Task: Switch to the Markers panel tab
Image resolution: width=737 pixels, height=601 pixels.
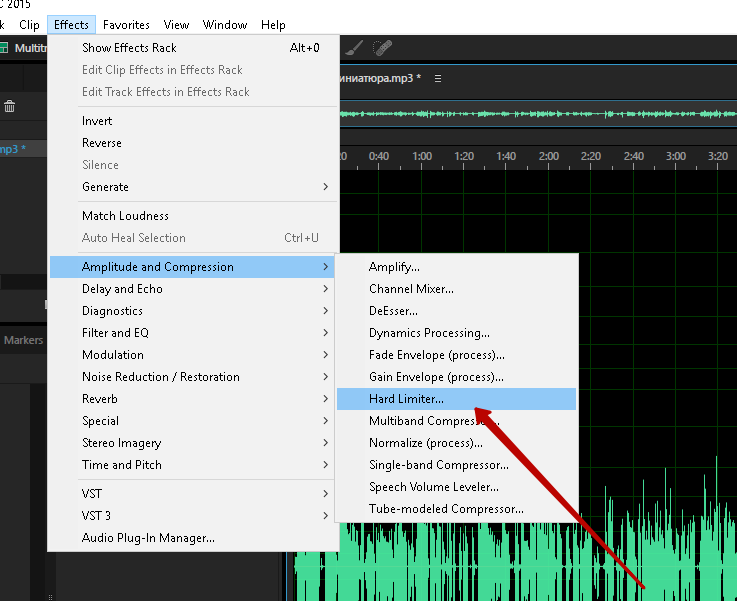Action: pos(24,340)
